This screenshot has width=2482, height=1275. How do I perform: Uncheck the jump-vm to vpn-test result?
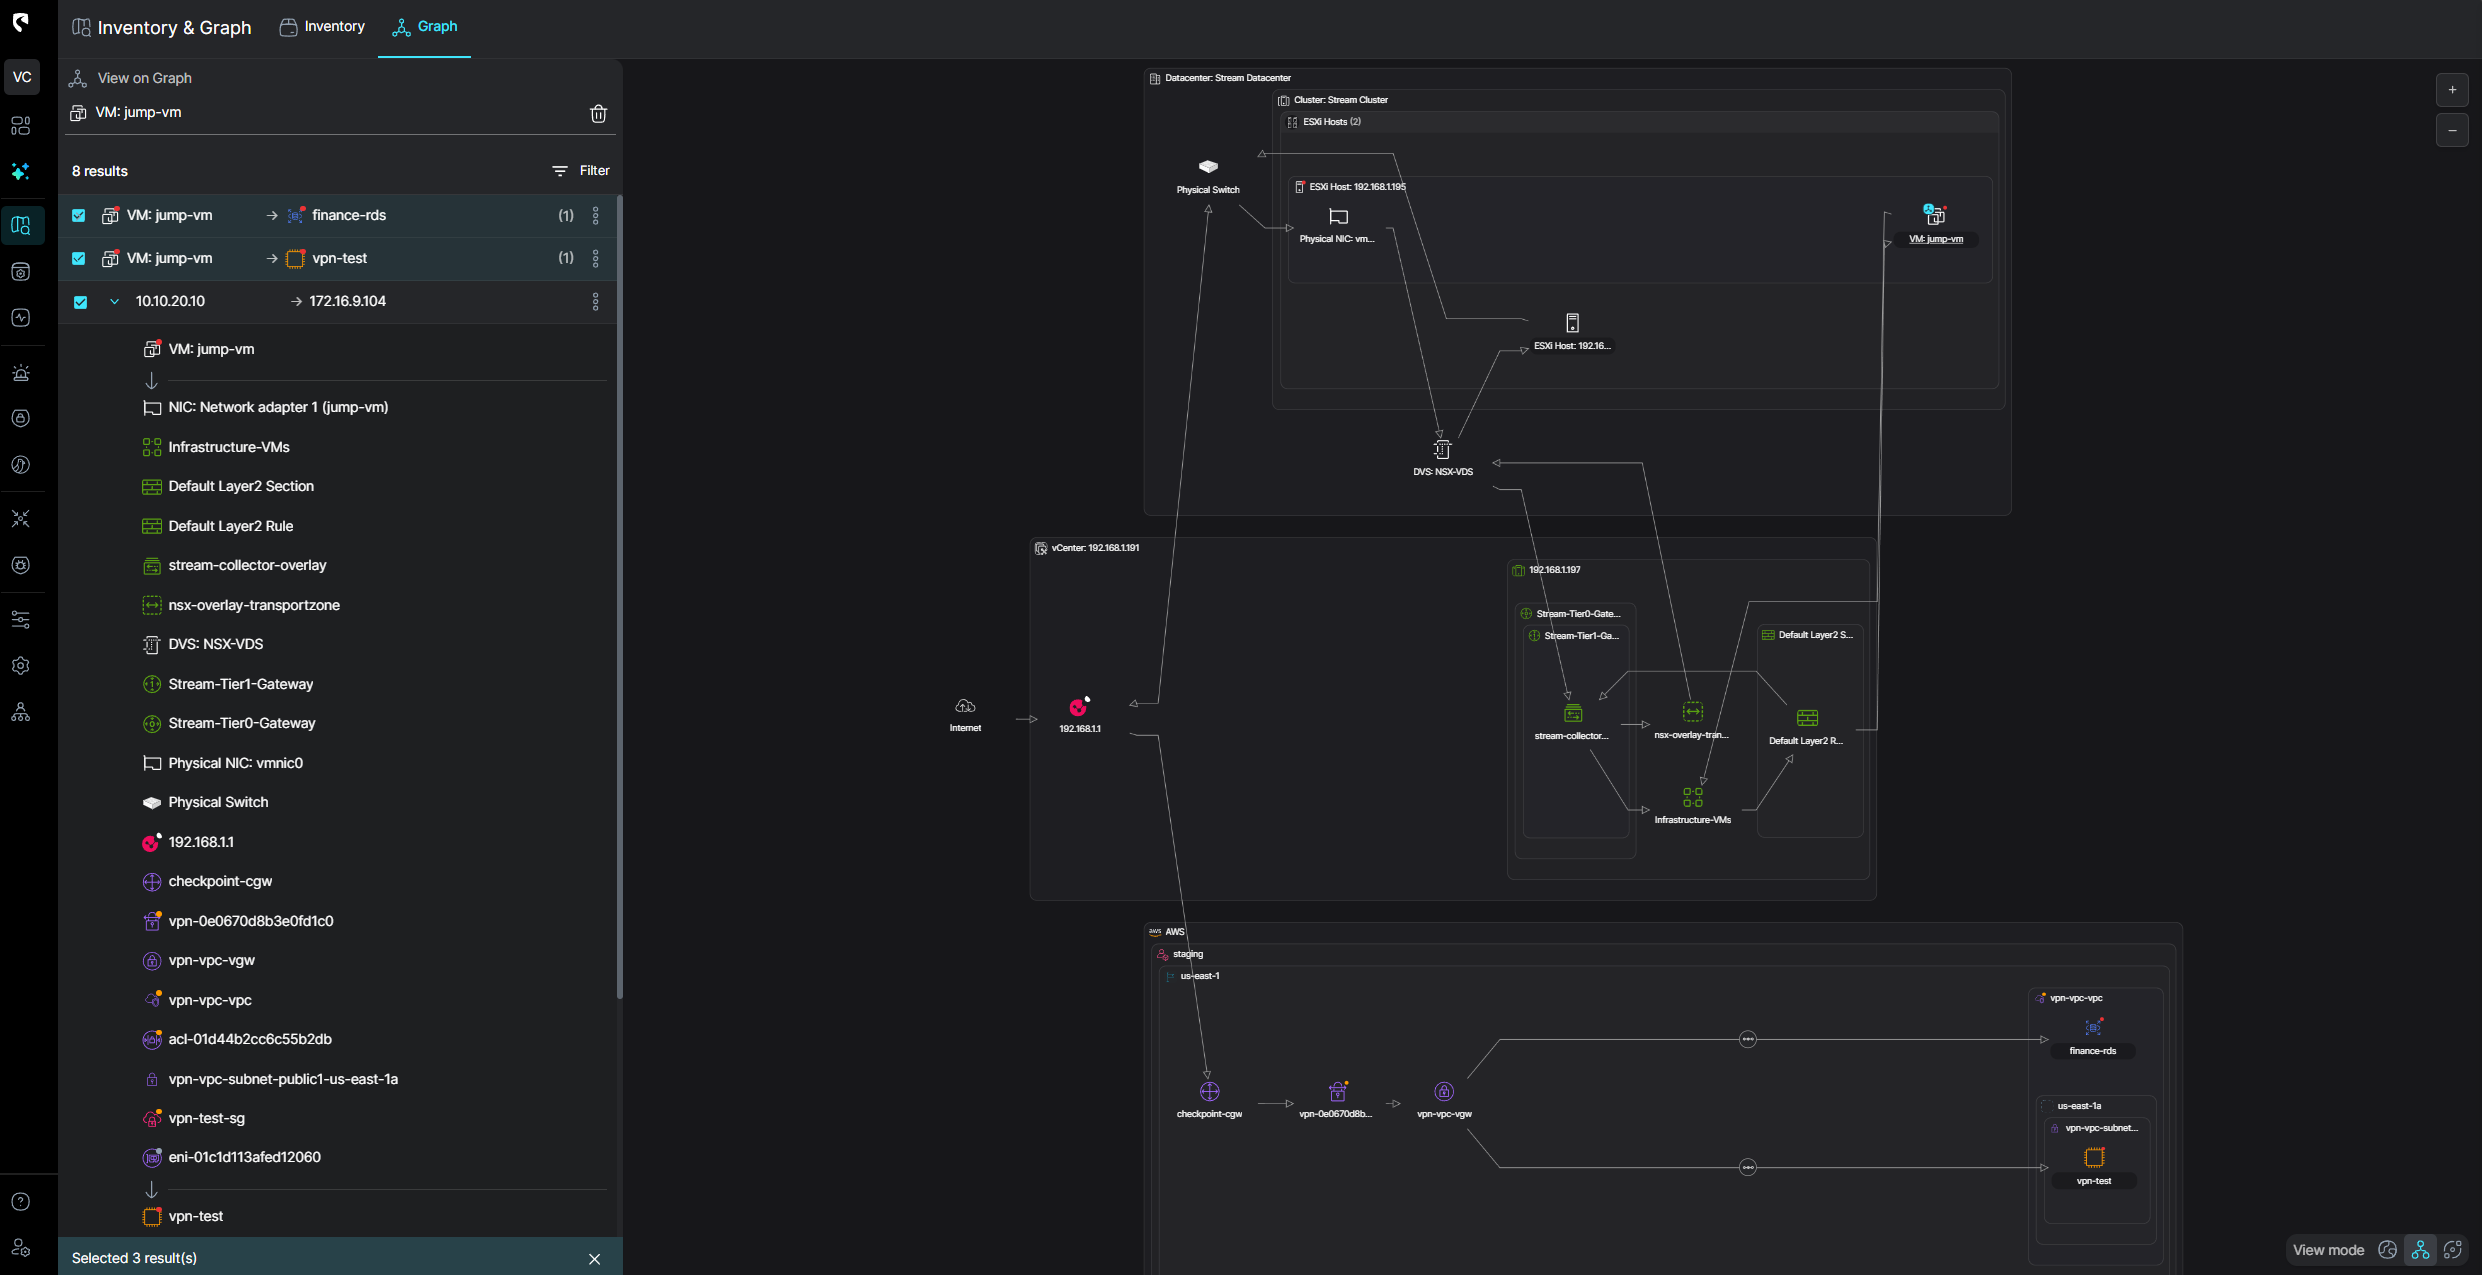point(79,259)
